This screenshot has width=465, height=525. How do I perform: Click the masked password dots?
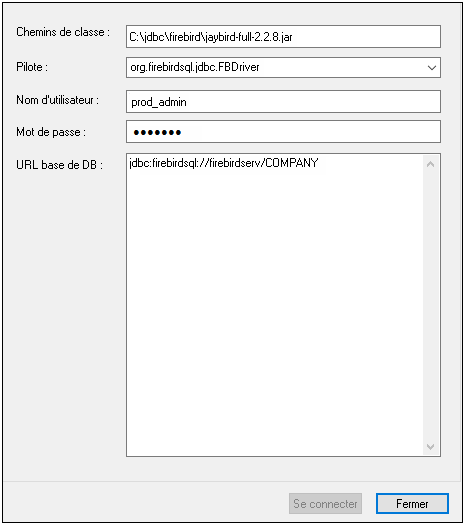pyautogui.click(x=157, y=133)
